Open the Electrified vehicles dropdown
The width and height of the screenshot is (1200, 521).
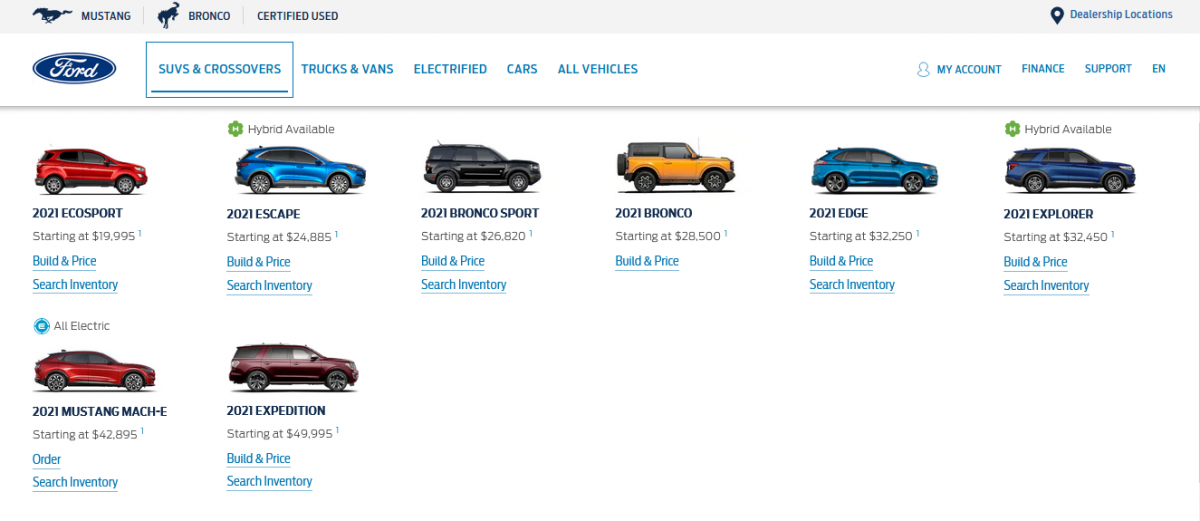[x=450, y=69]
